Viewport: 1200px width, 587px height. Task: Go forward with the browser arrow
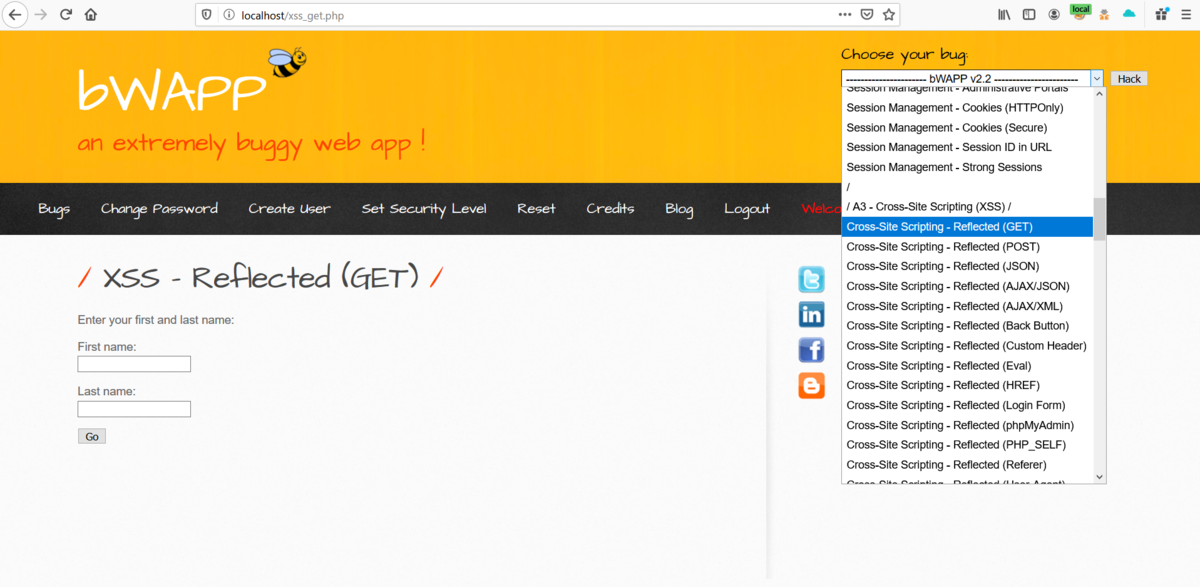41,15
